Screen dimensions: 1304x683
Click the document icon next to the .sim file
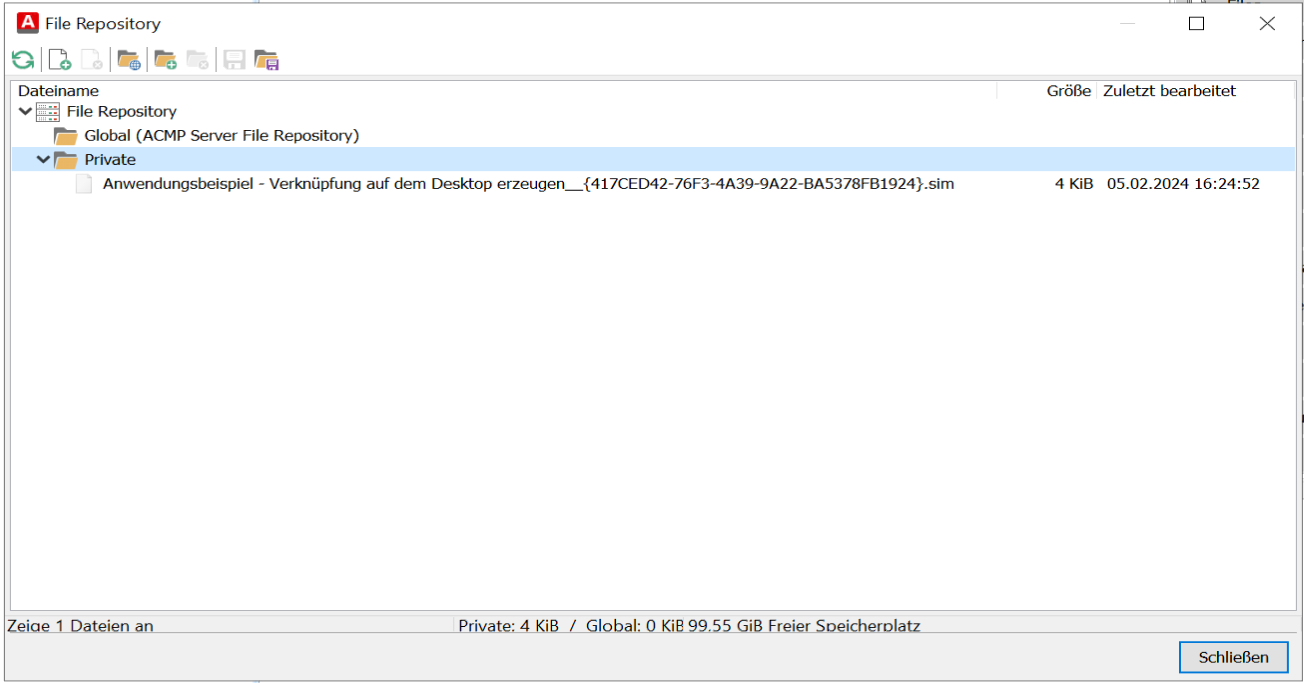[x=84, y=183]
